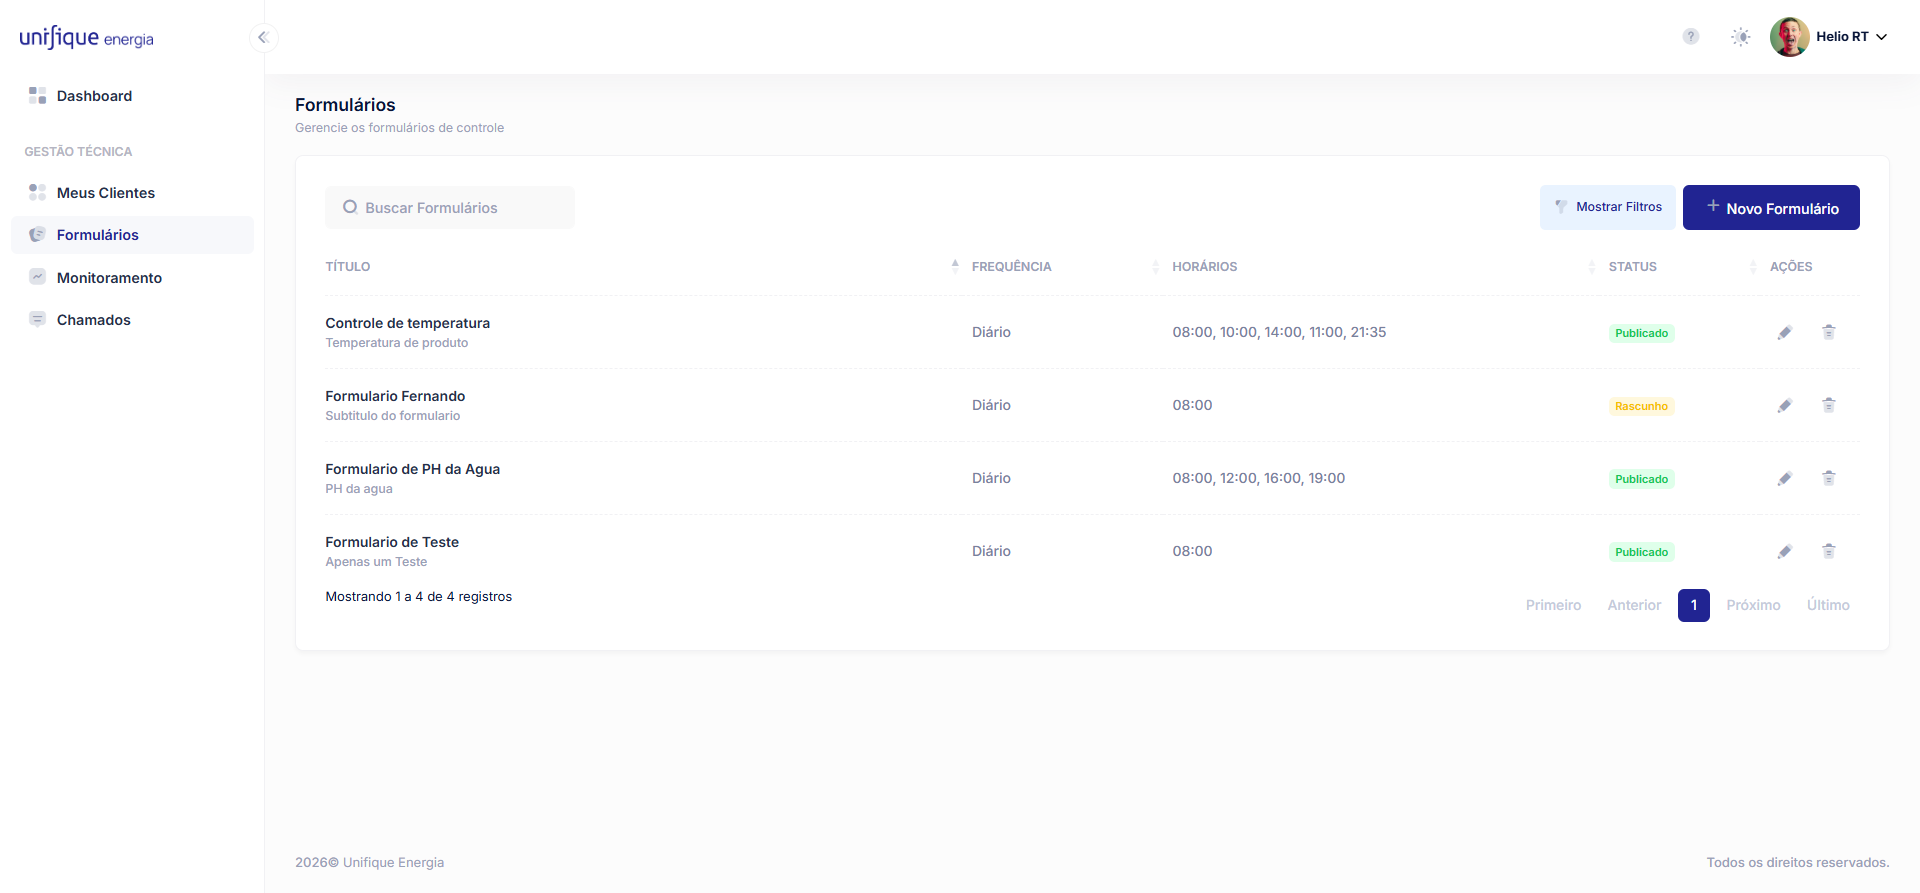Edit the Formulario de PH da Agua
Viewport: 1920px width, 893px height.
[x=1784, y=479]
